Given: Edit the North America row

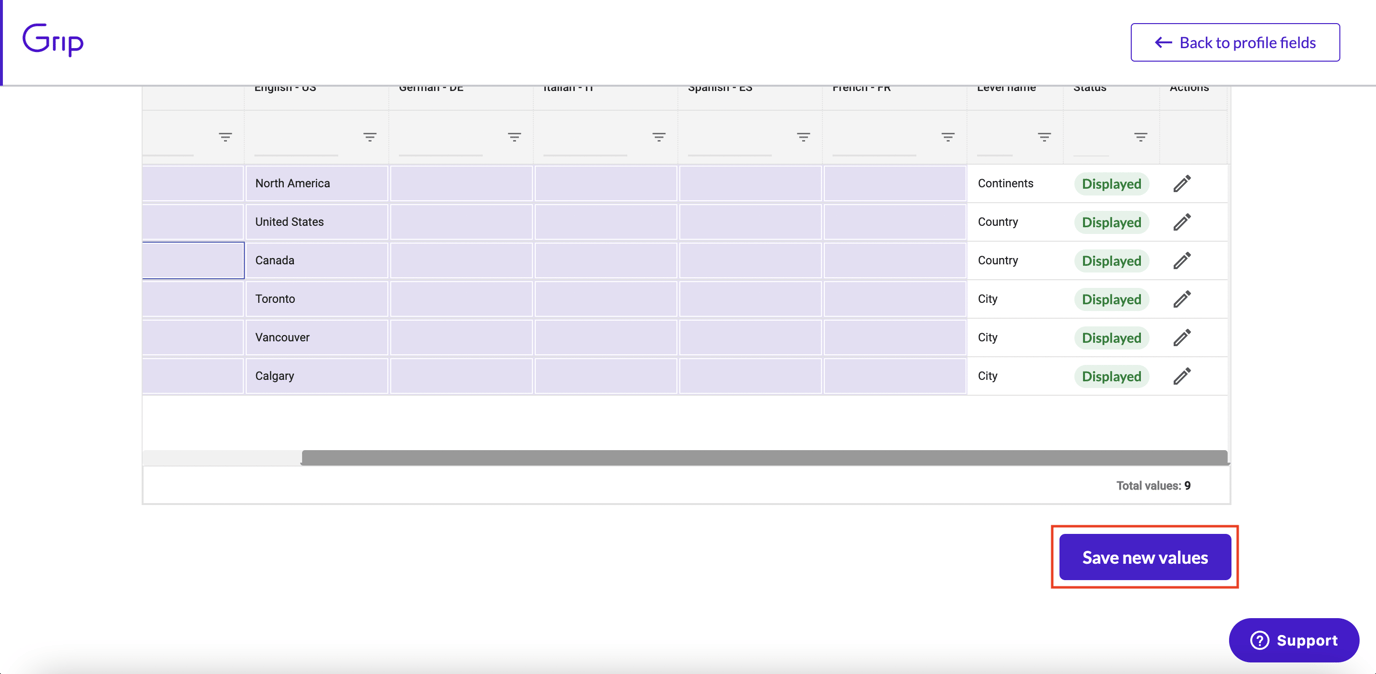Looking at the screenshot, I should pyautogui.click(x=1182, y=184).
